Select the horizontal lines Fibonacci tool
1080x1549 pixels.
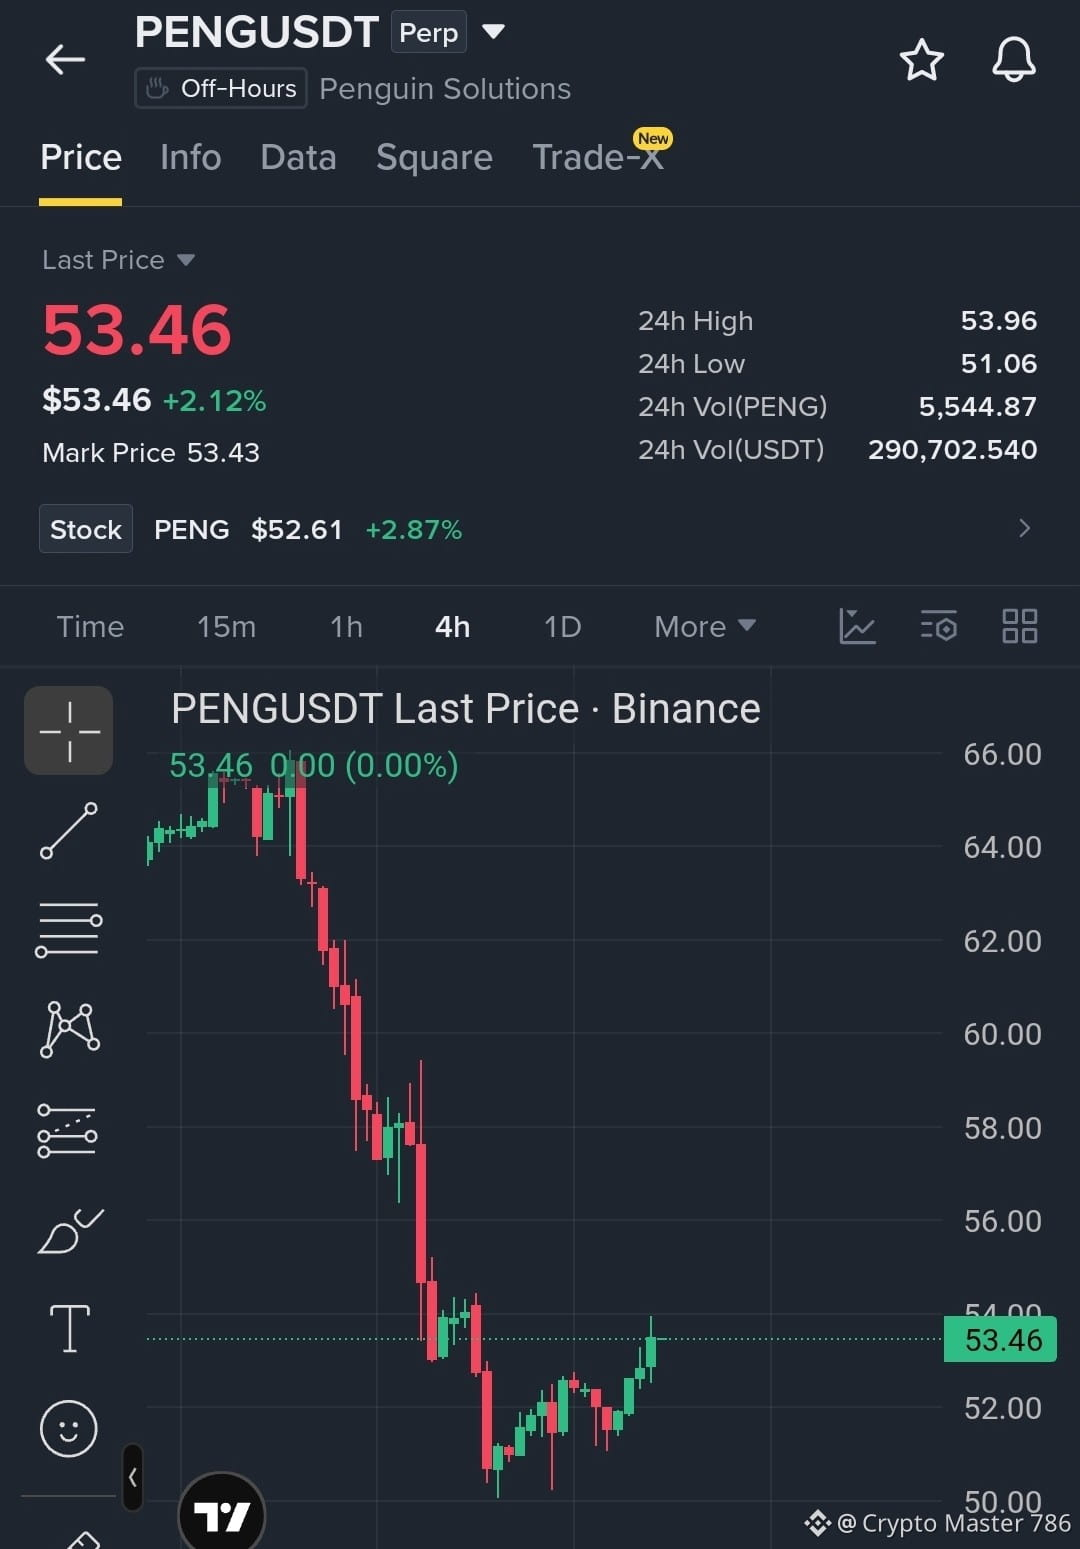69,929
